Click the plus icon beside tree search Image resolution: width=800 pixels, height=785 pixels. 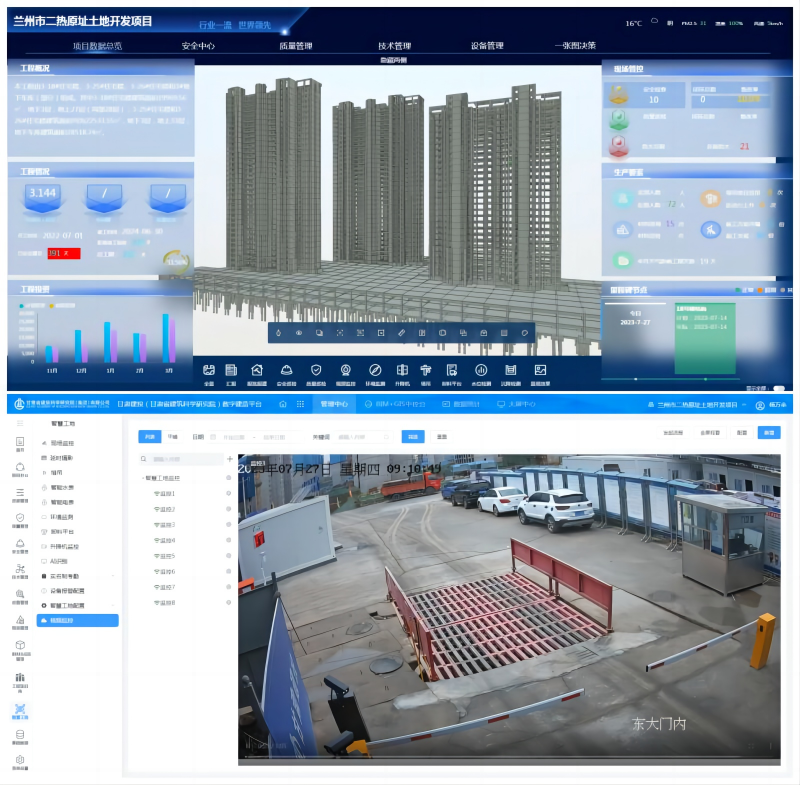[x=230, y=459]
